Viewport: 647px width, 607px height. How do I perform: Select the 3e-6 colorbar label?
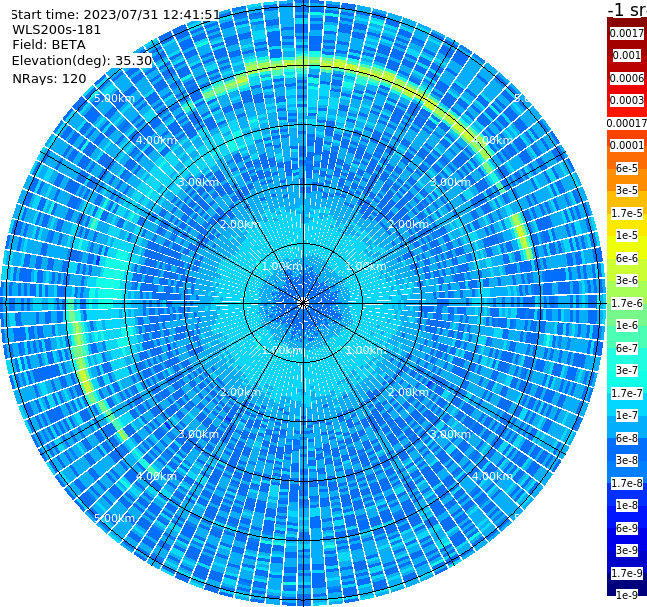(627, 280)
